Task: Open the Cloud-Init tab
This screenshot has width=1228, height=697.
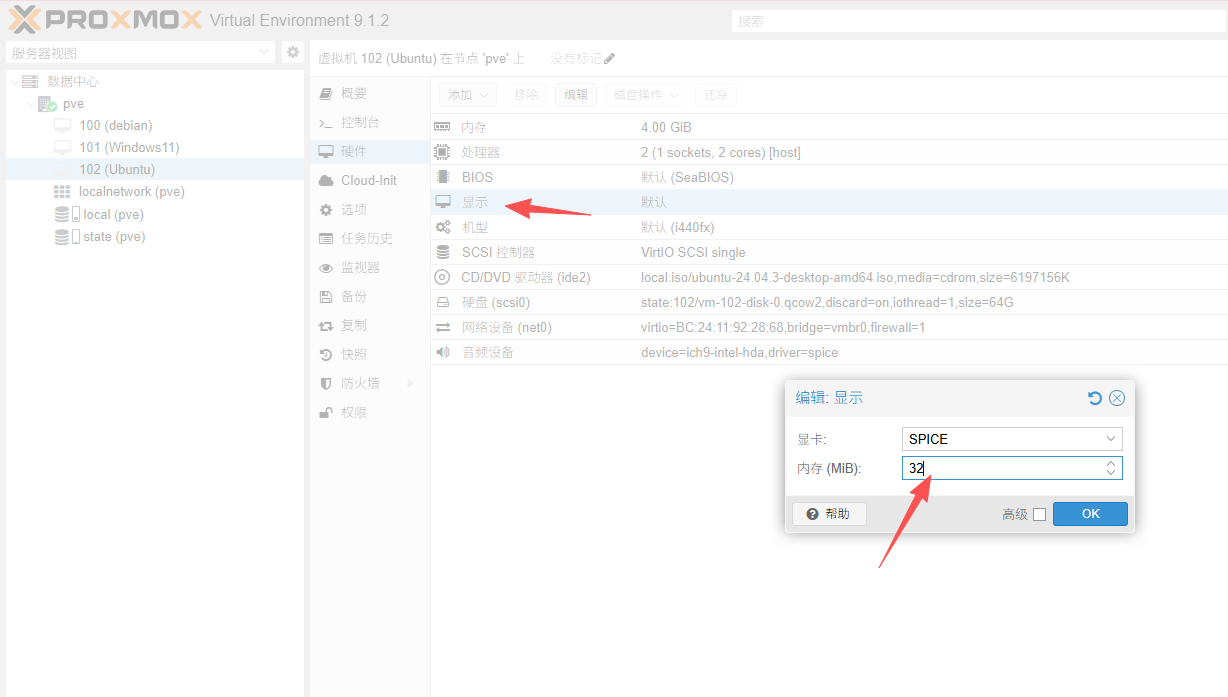Action: pos(368,180)
